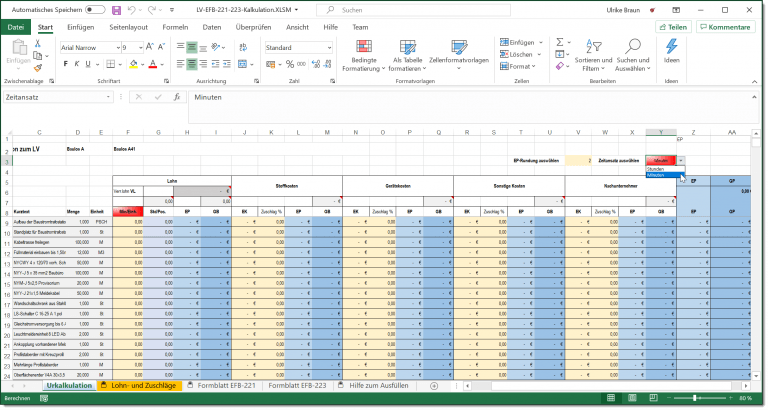Open Zellenformatvorlagen gallery

coord(459,56)
